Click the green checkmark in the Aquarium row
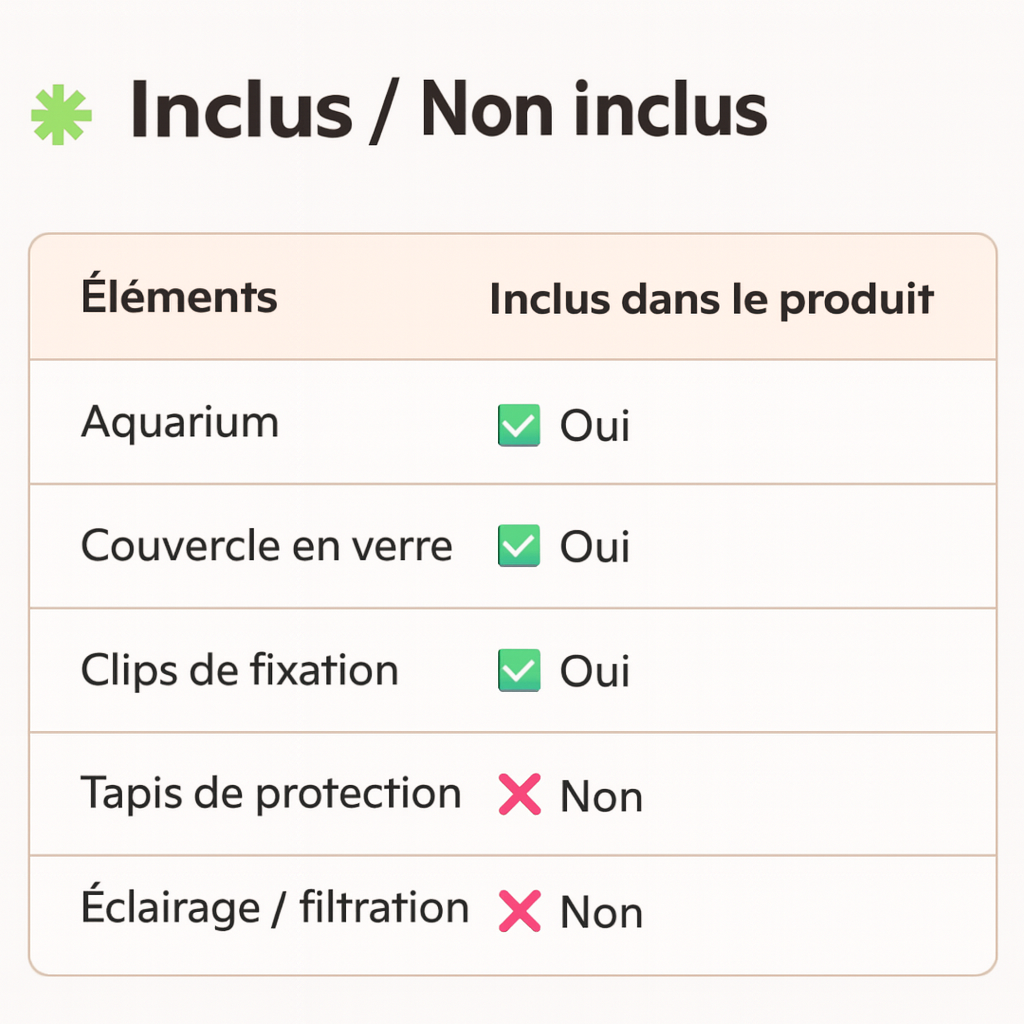The image size is (1024, 1024). click(x=518, y=425)
